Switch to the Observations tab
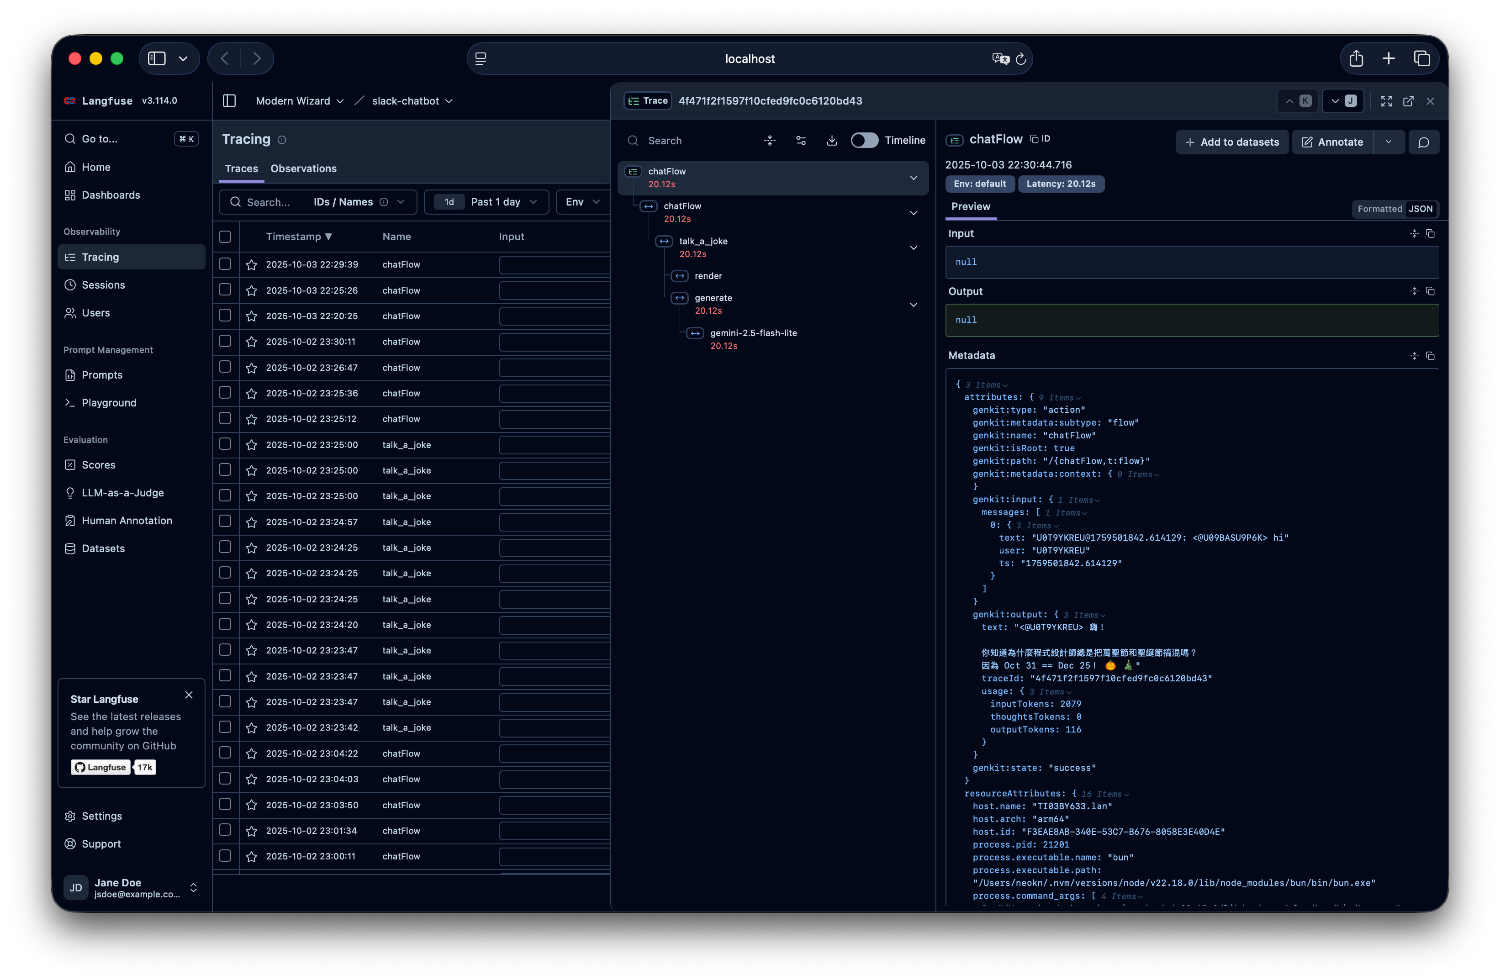Viewport: 1500px width, 980px height. point(303,169)
